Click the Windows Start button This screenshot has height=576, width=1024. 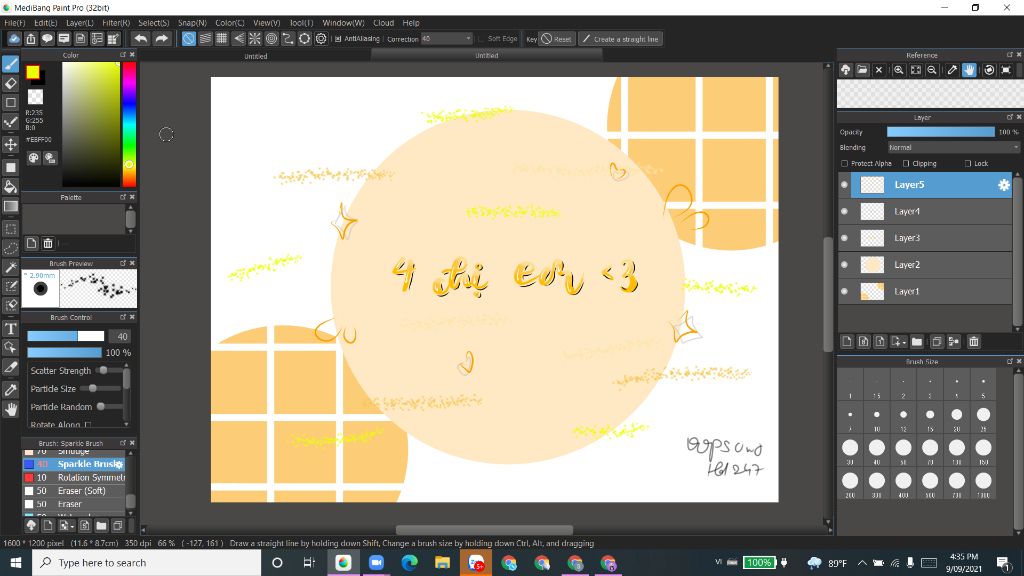[x=16, y=562]
